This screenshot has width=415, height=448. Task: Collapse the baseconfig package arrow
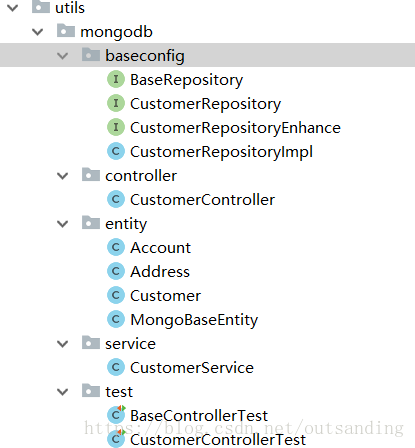click(x=62, y=56)
